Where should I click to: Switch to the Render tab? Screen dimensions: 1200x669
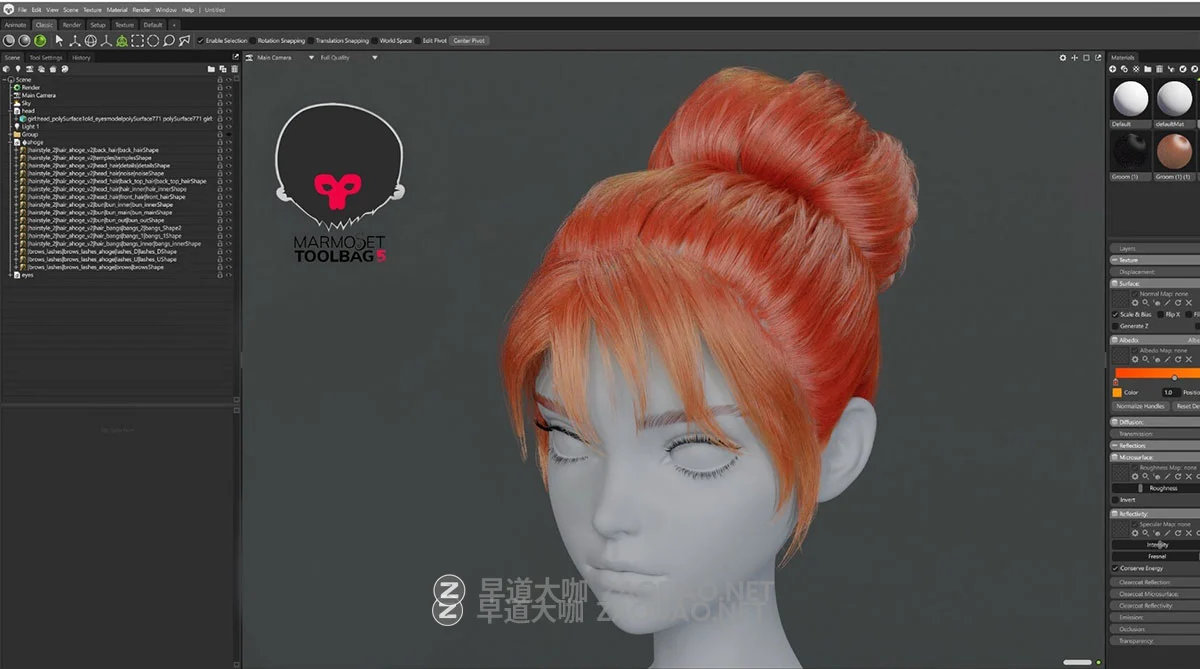[x=70, y=25]
